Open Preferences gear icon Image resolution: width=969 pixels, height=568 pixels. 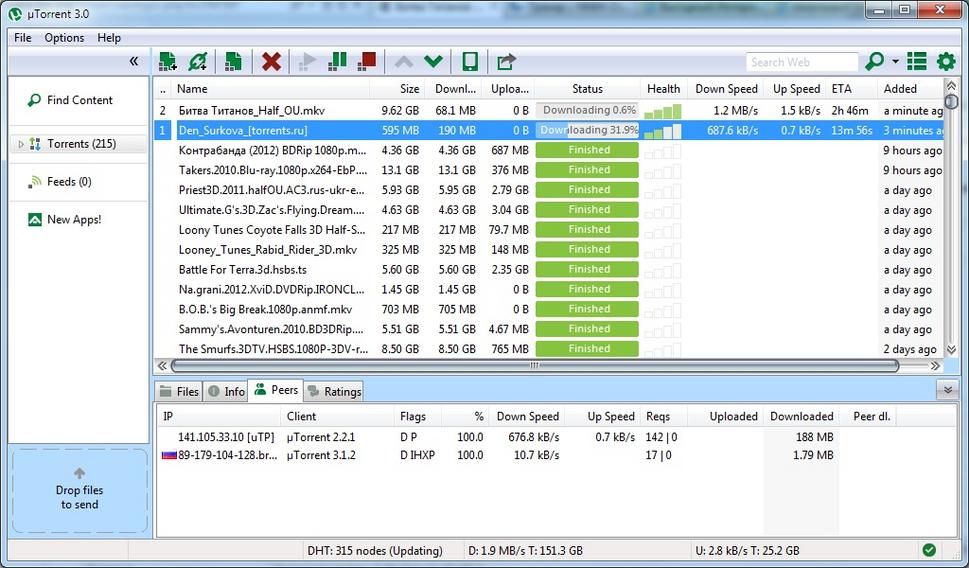pos(946,61)
